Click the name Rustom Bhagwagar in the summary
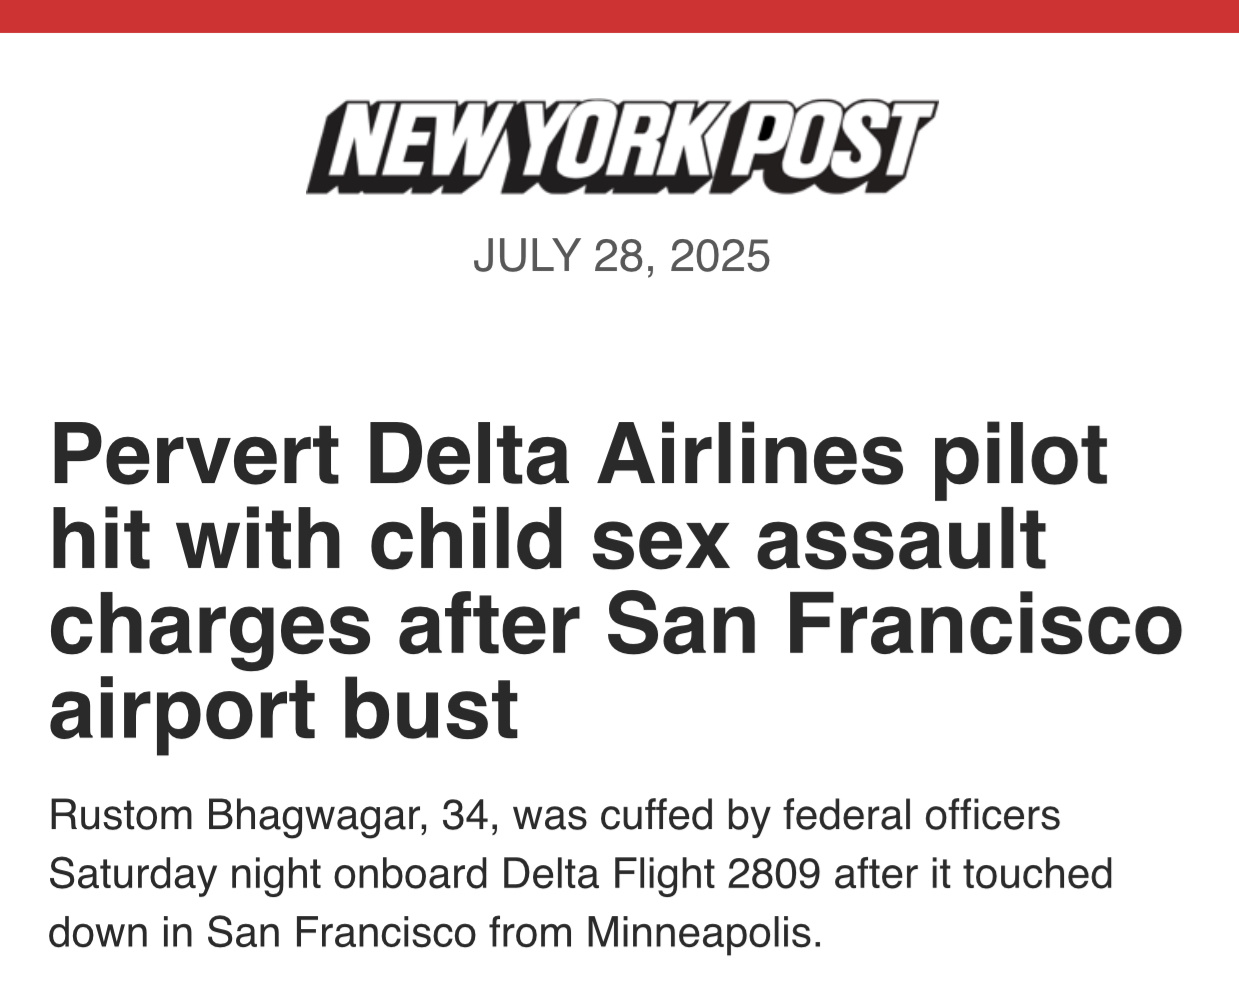 coord(232,816)
